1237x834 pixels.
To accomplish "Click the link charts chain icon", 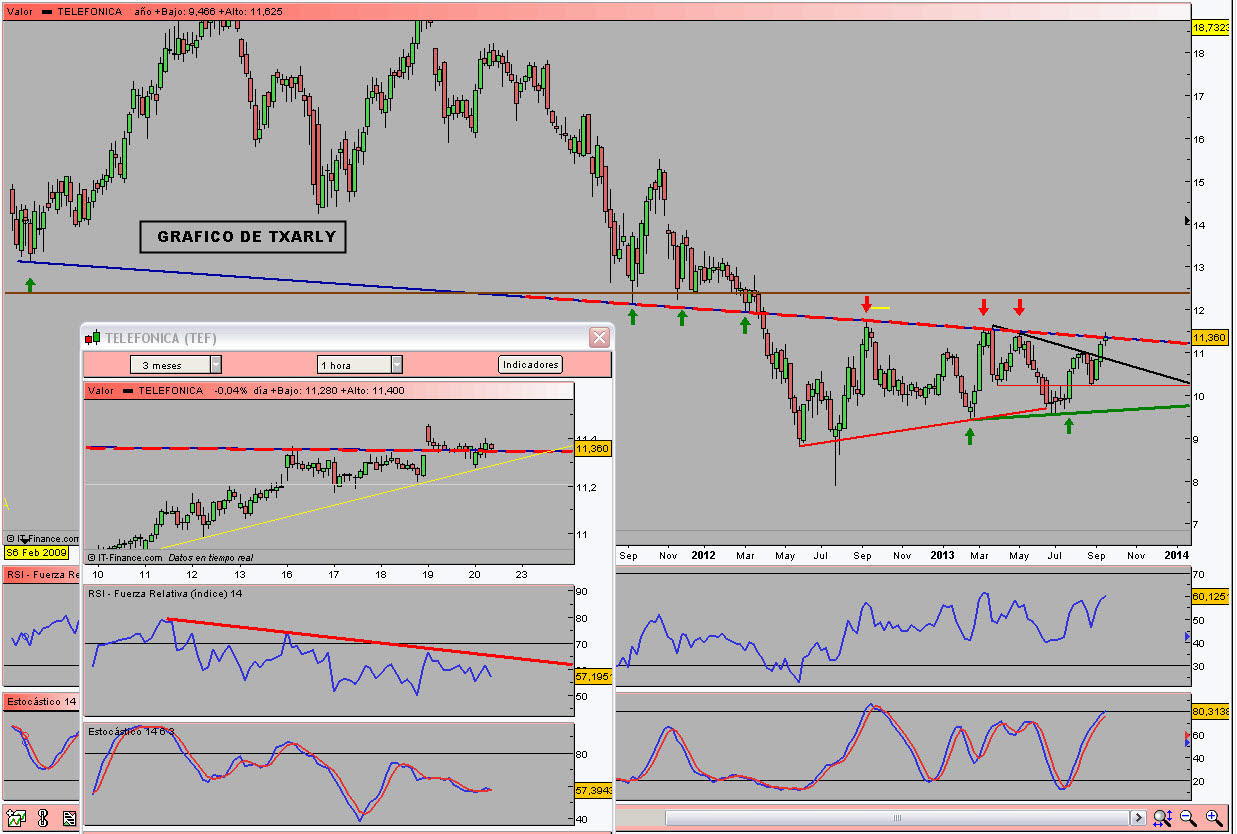I will (43, 819).
